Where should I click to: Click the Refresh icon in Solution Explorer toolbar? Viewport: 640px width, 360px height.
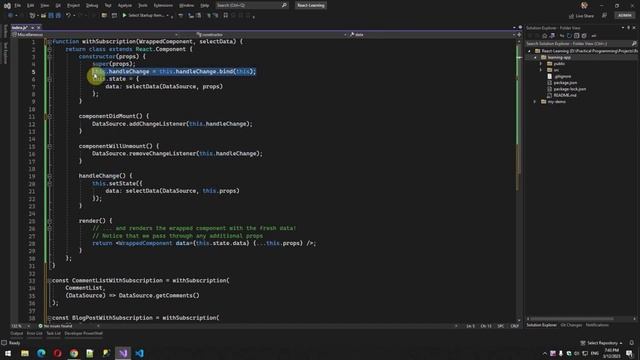click(x=569, y=36)
